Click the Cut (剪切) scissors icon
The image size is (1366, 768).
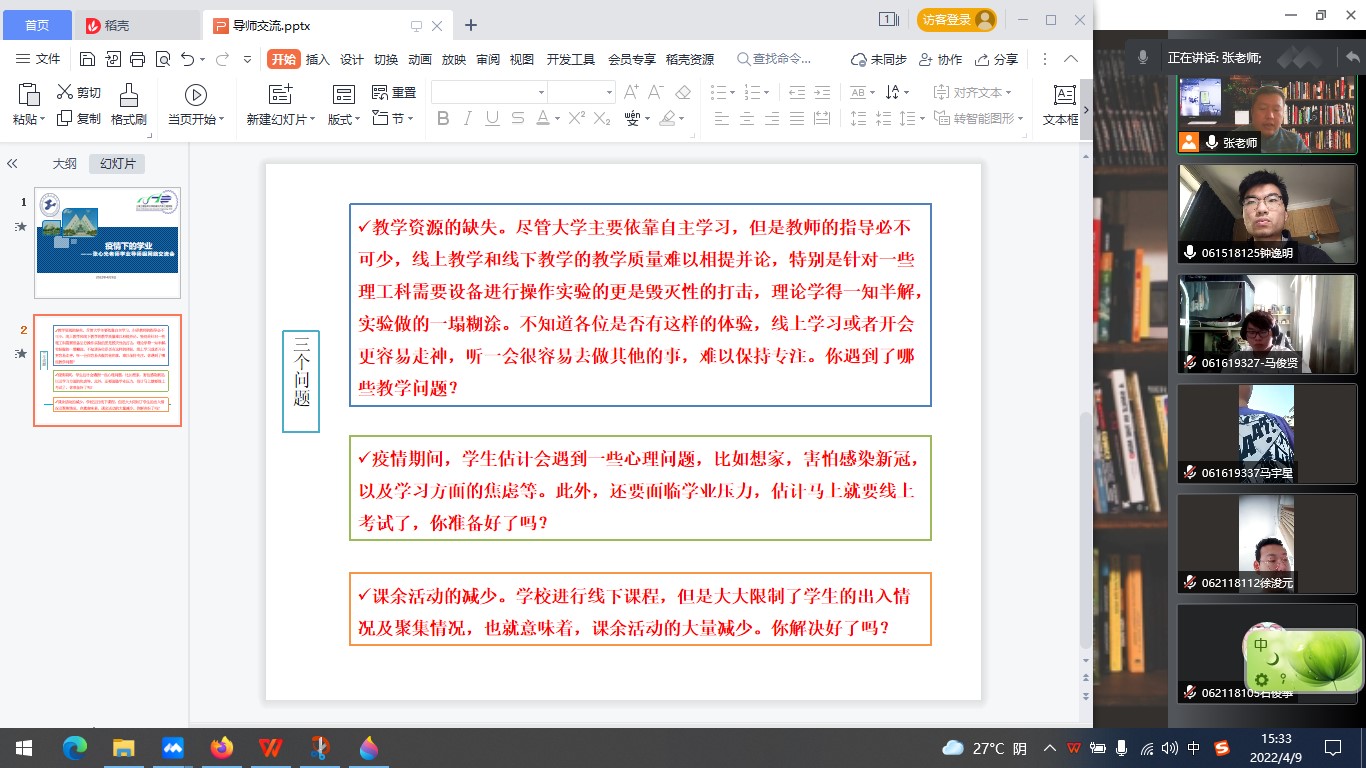pos(66,92)
